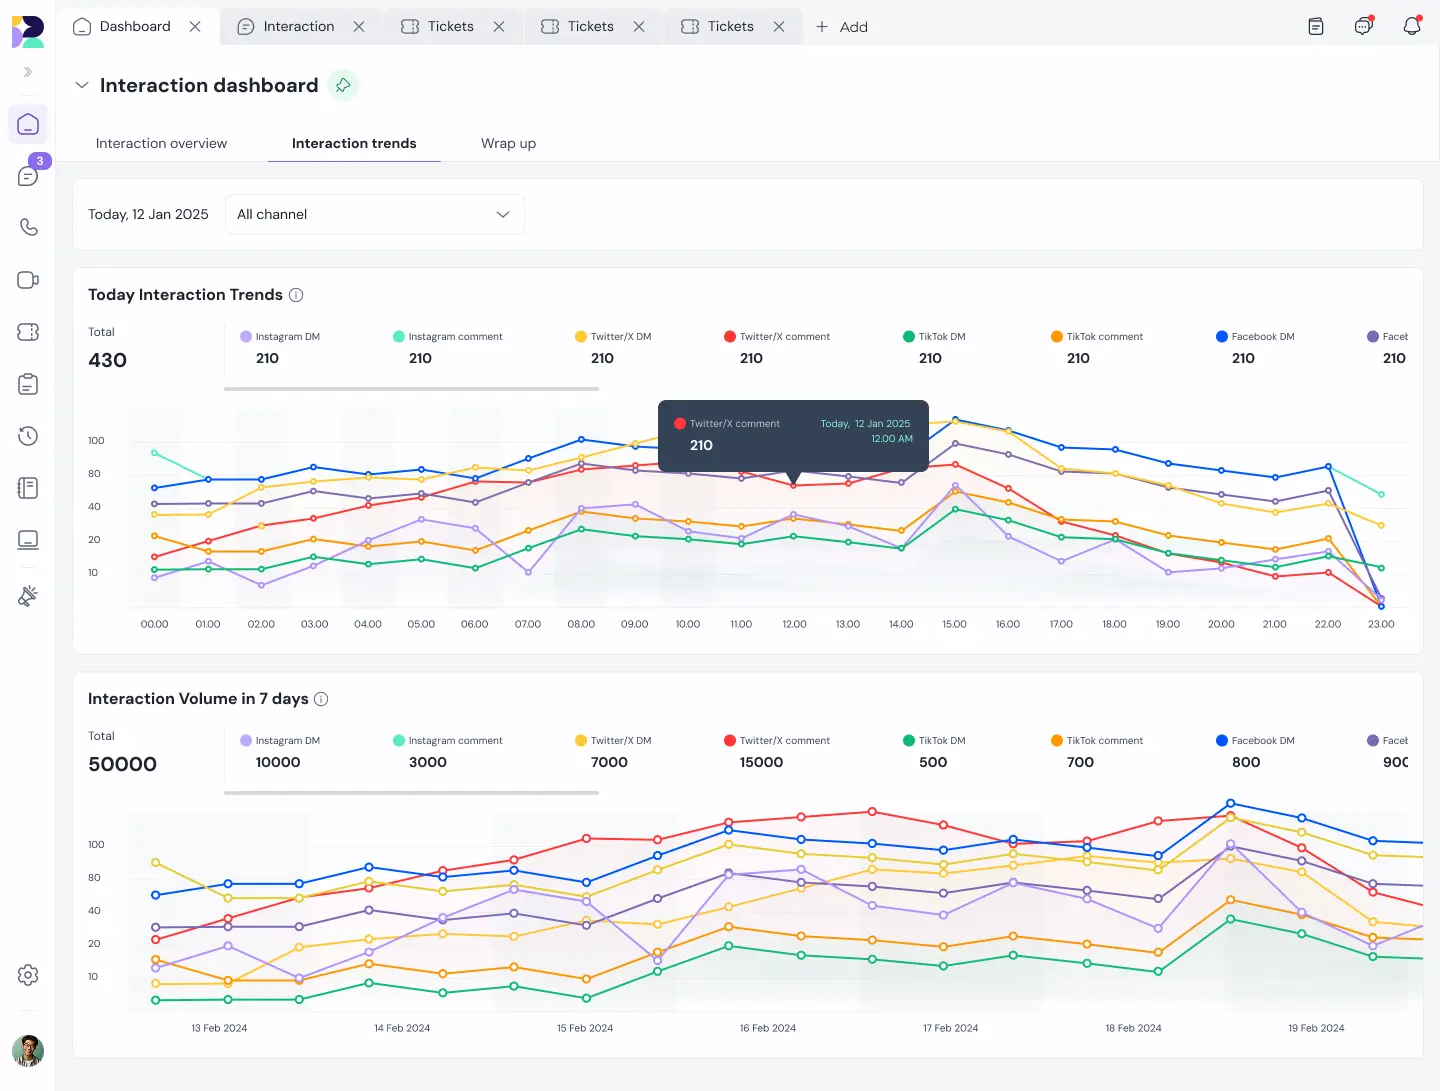1440x1091 pixels.
Task: Switch to the Wrap up tab
Action: [508, 143]
